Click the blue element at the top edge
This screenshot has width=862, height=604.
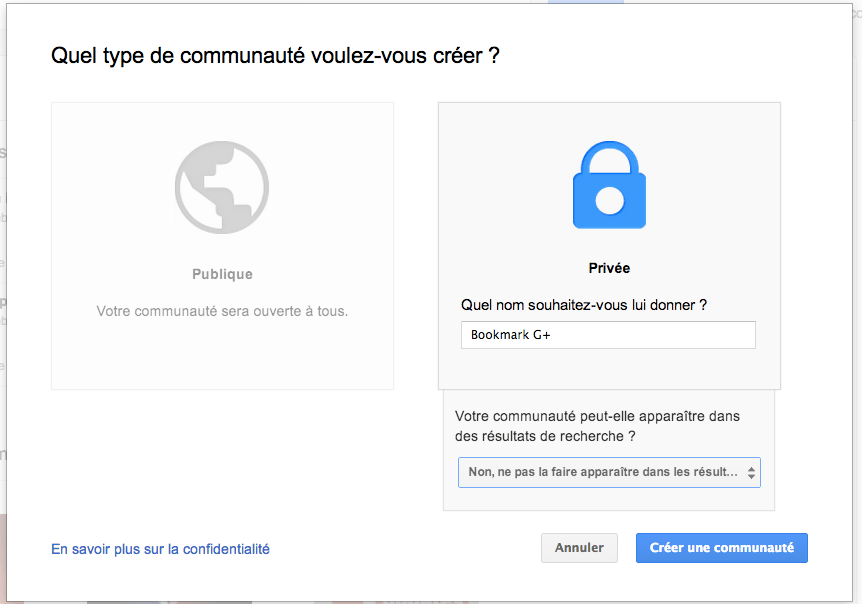pos(584,3)
